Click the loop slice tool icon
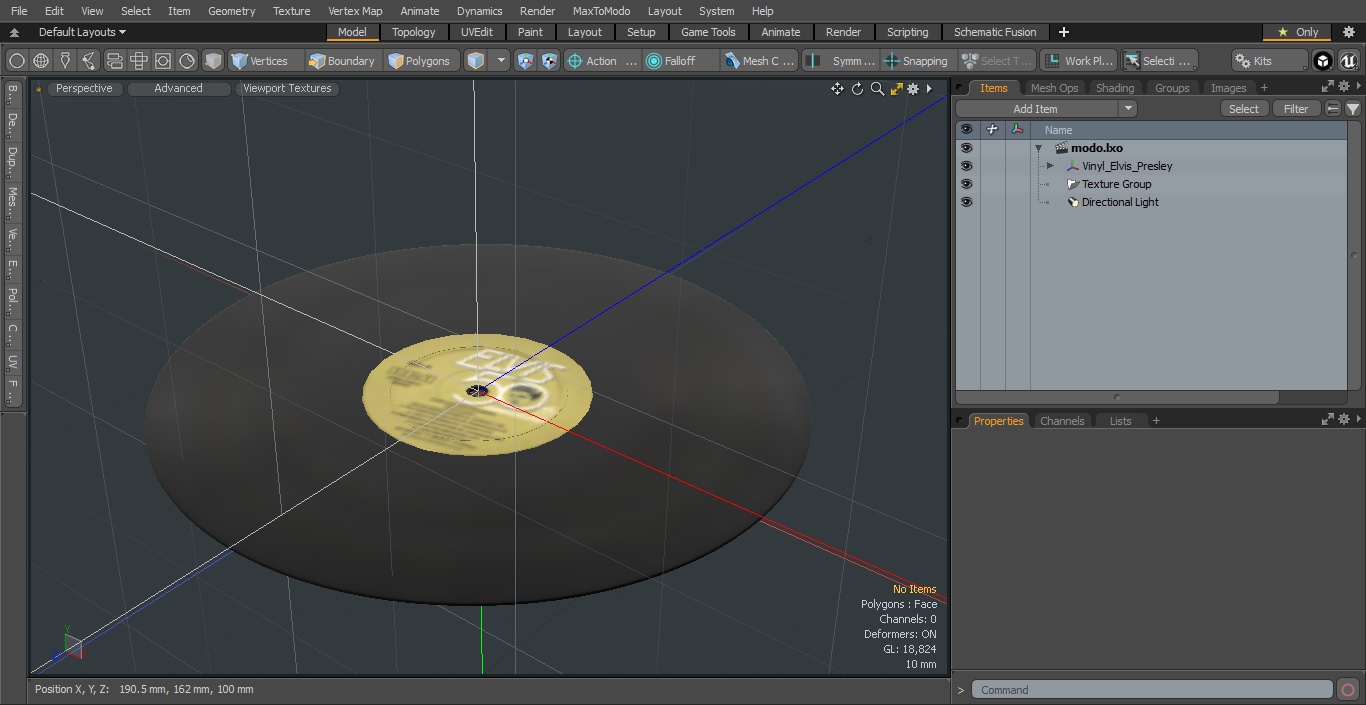The image size is (1366, 705). [x=114, y=61]
